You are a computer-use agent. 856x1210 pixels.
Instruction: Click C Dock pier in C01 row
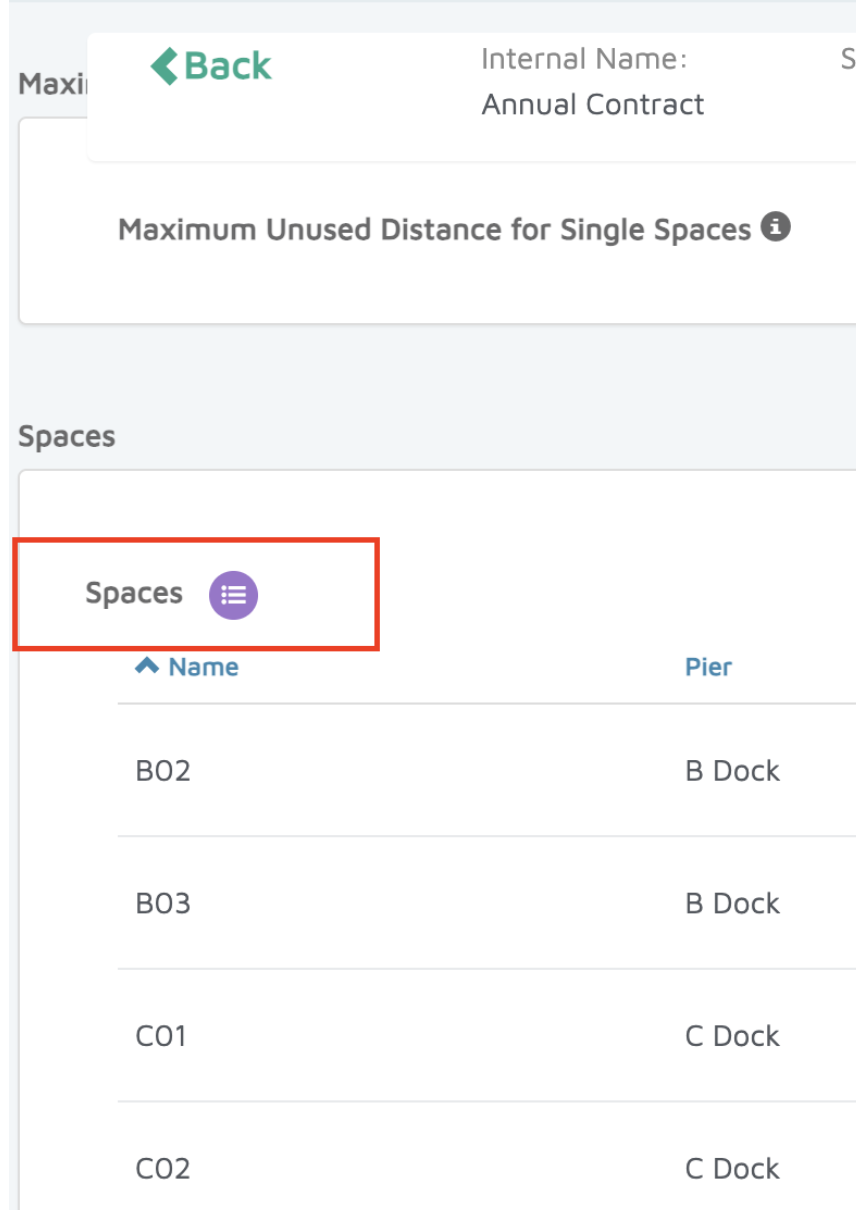pyautogui.click(x=732, y=1036)
